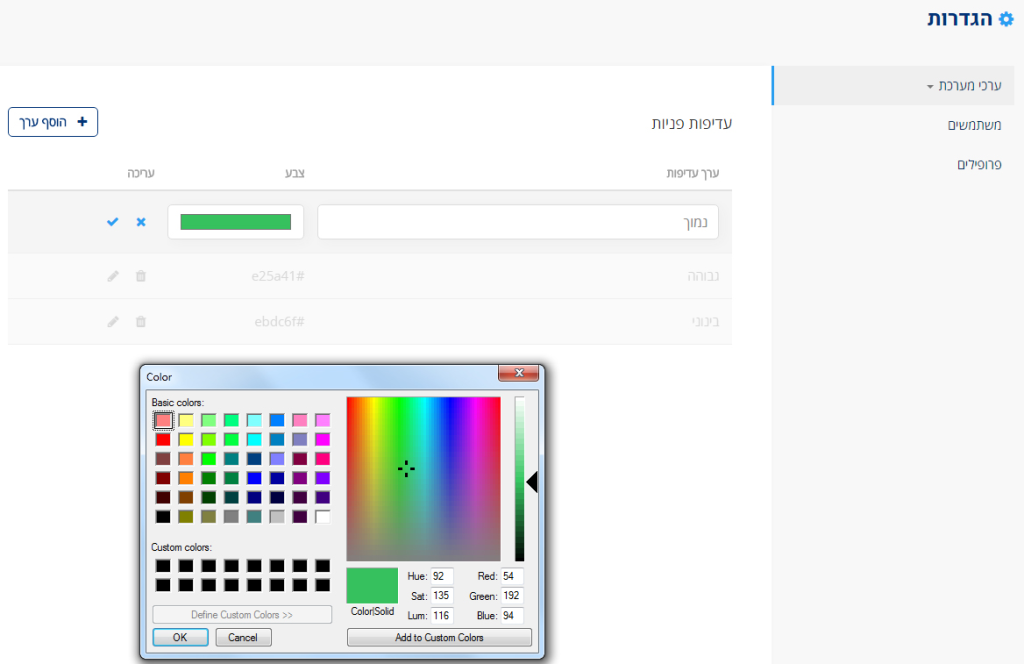Click the green color field in edit row
Viewport: 1024px width, 664px height.
tap(236, 222)
